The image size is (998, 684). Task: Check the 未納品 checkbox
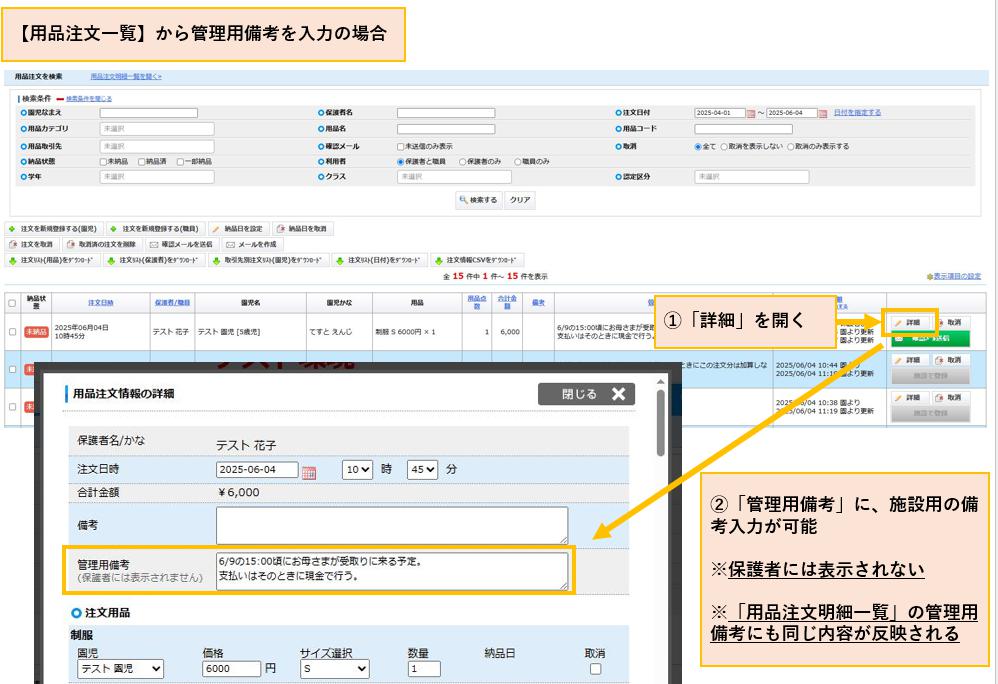[103, 161]
